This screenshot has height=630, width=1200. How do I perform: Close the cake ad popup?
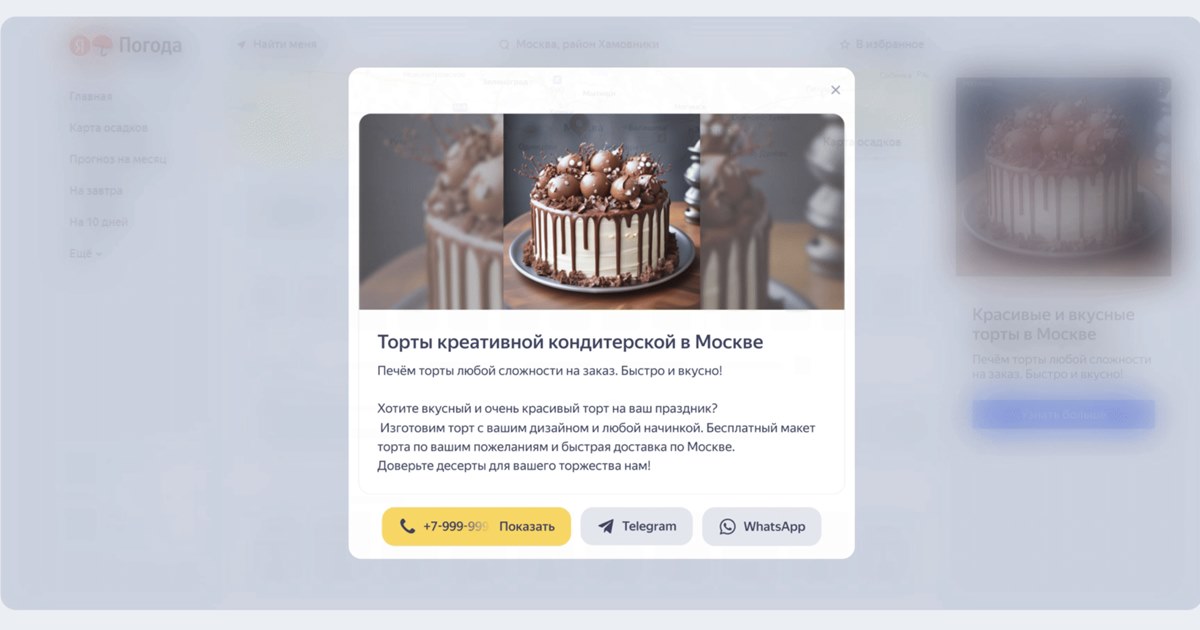coord(835,90)
